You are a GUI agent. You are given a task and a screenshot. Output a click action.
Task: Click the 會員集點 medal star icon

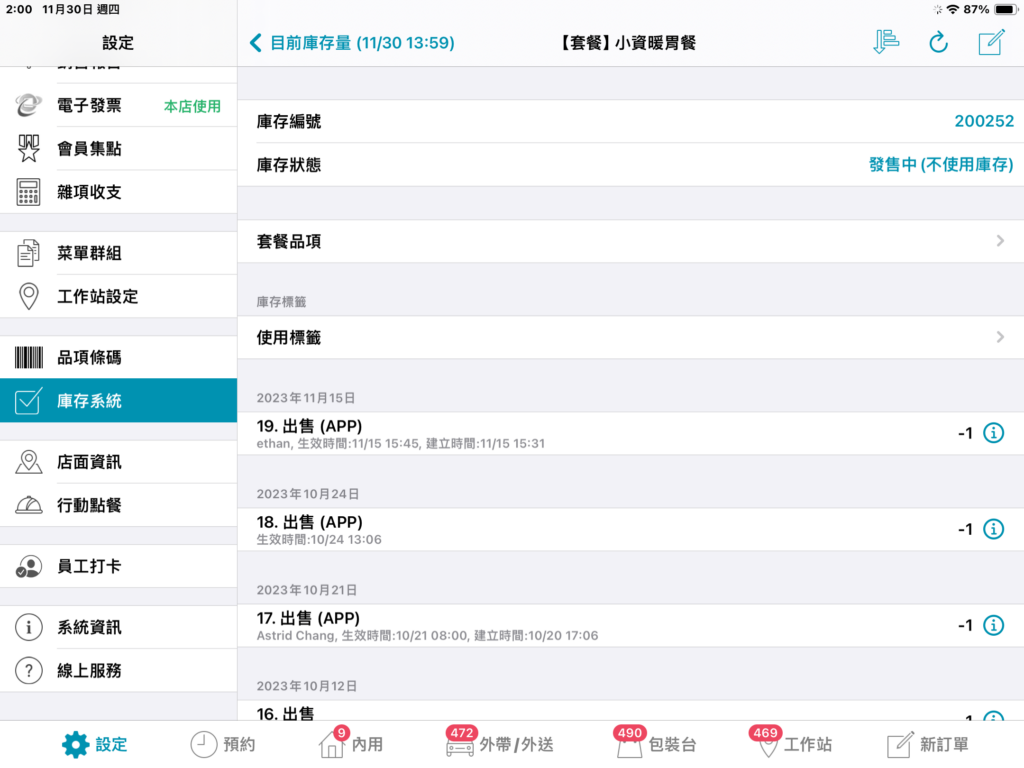point(29,148)
